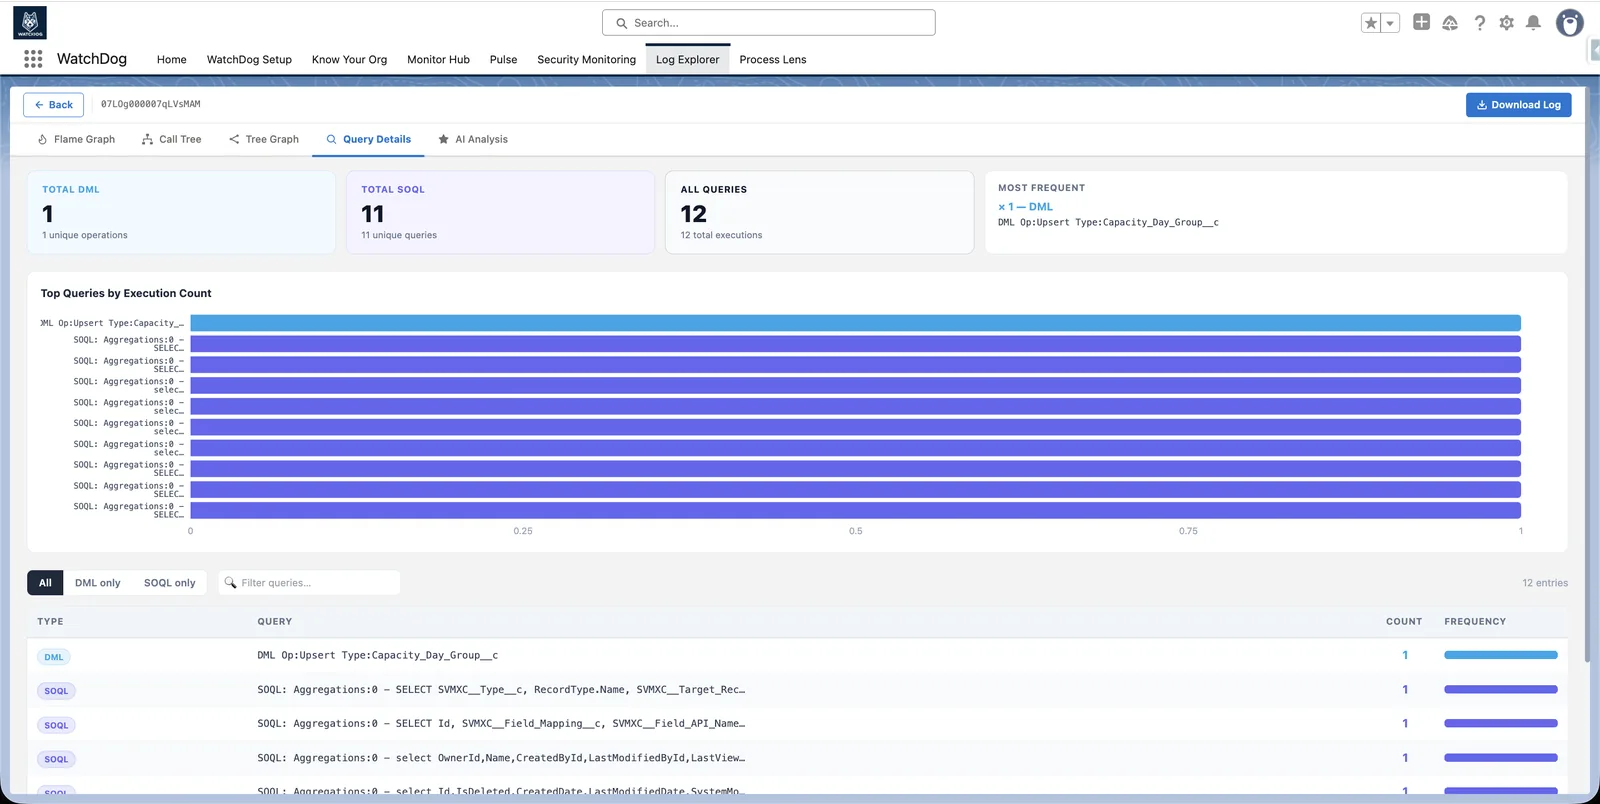The height and width of the screenshot is (804, 1600).
Task: Open the Monitor Hub tab
Action: click(438, 59)
